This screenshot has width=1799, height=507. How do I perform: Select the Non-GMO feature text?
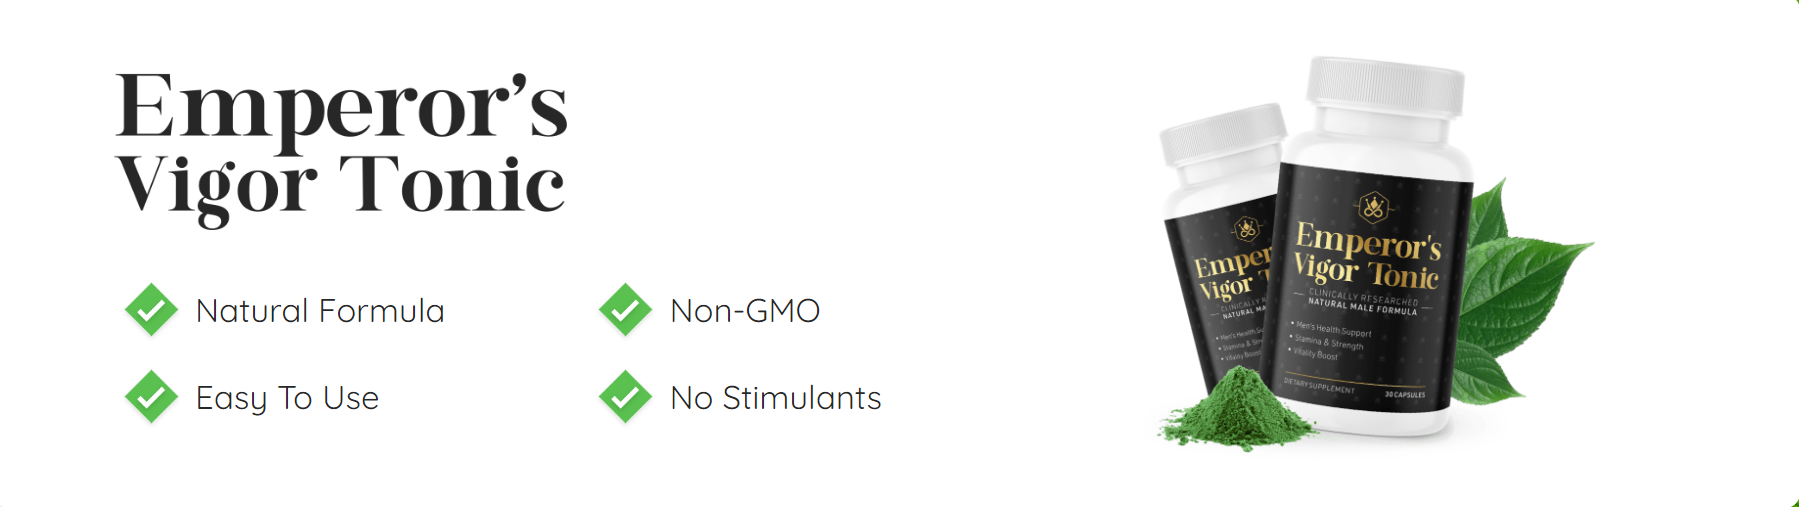pyautogui.click(x=745, y=311)
